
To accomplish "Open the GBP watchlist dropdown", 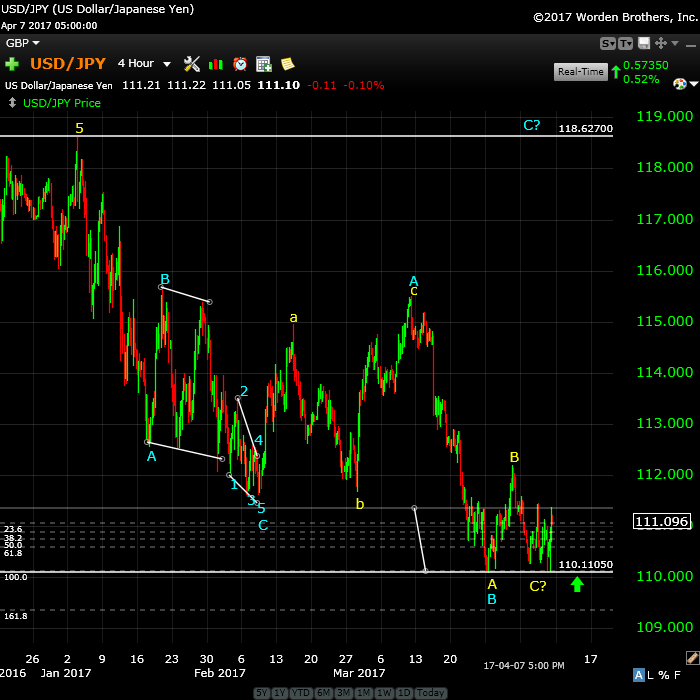I will (22, 43).
